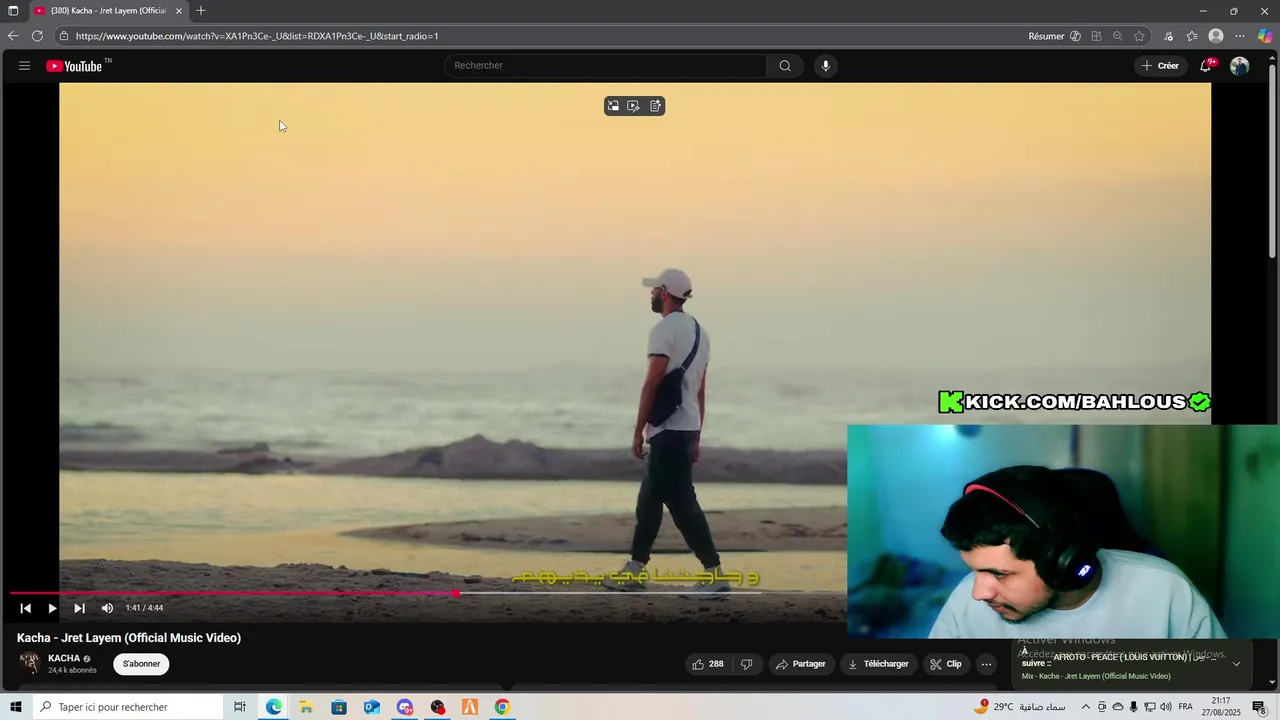The height and width of the screenshot is (720, 1280).
Task: Open a new browser tab
Action: (x=201, y=10)
